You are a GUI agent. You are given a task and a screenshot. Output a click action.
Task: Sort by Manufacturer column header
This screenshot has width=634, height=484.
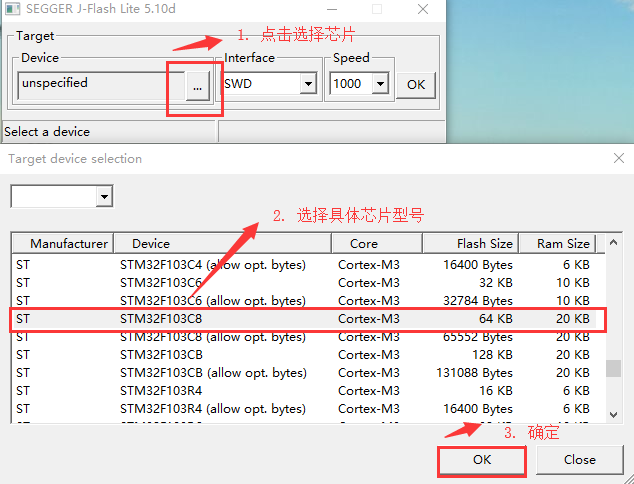point(63,243)
